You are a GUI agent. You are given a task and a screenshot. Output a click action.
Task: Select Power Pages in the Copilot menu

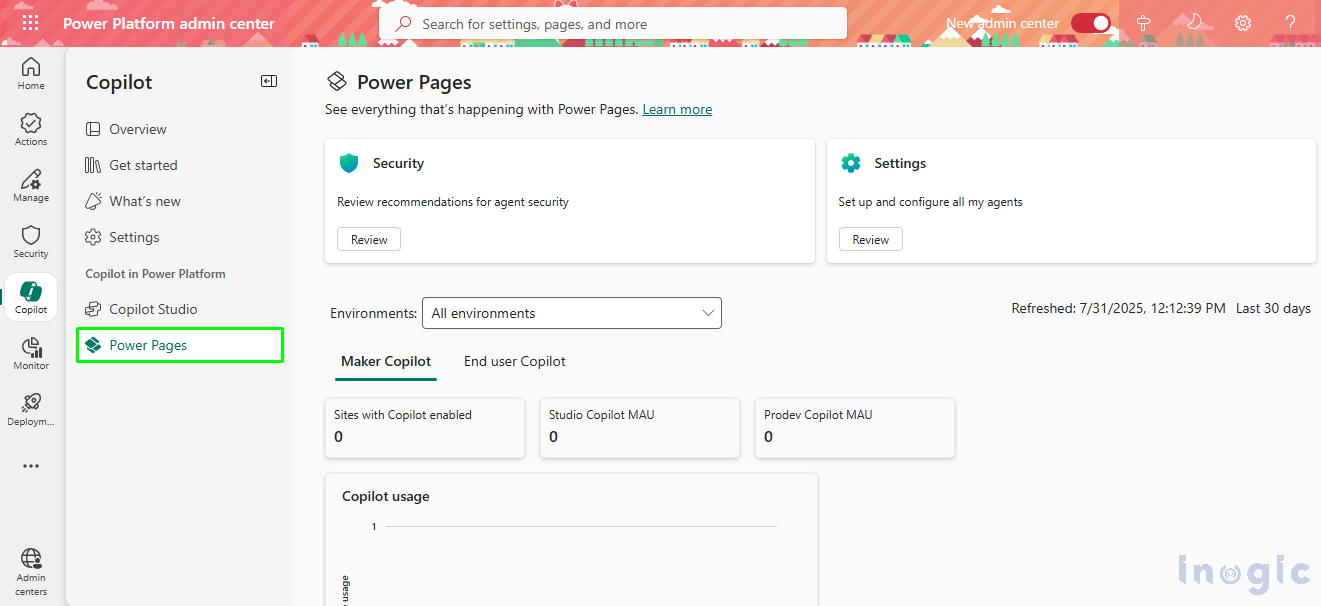(180, 345)
